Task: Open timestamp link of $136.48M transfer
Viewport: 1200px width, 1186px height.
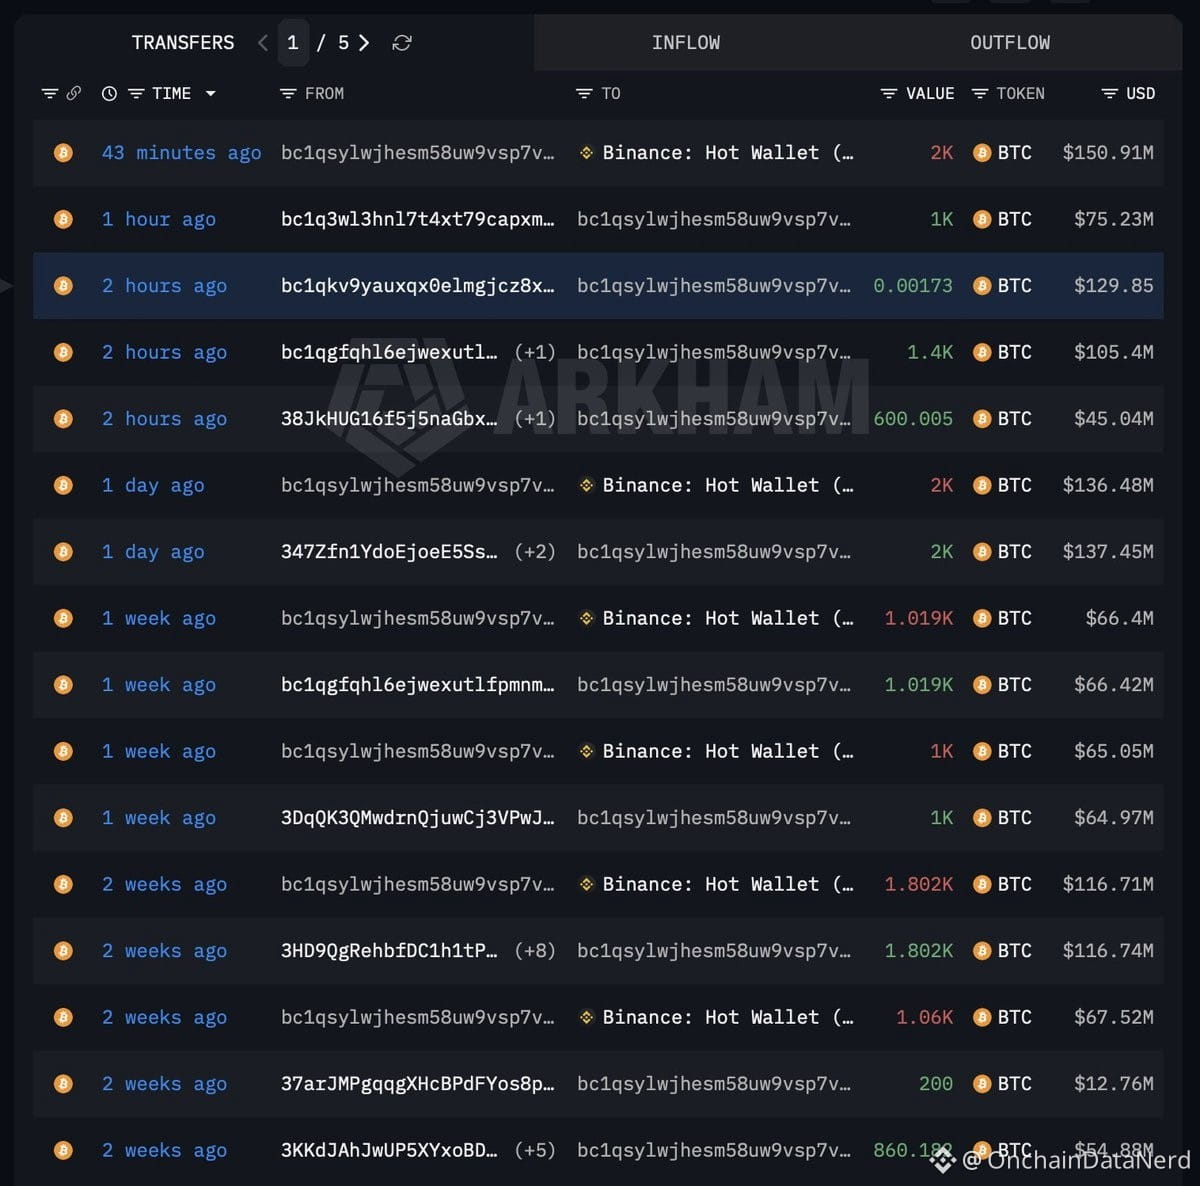Action: [153, 485]
